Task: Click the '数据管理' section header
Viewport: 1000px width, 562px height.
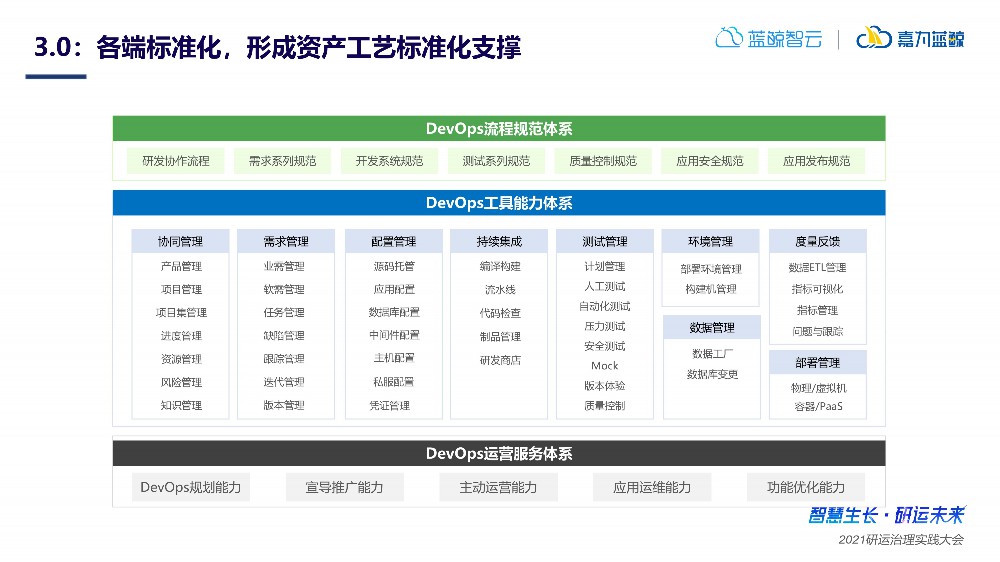Action: 712,327
